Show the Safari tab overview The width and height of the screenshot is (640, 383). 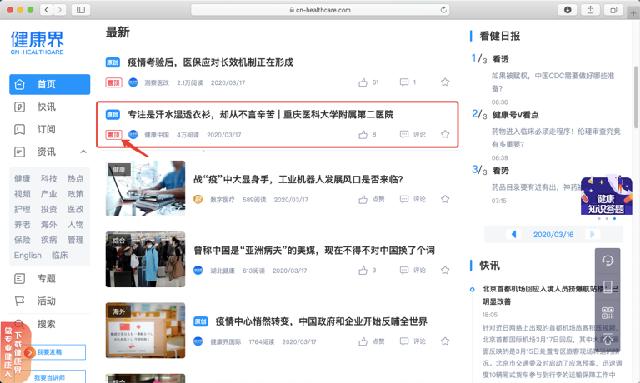[x=613, y=10]
